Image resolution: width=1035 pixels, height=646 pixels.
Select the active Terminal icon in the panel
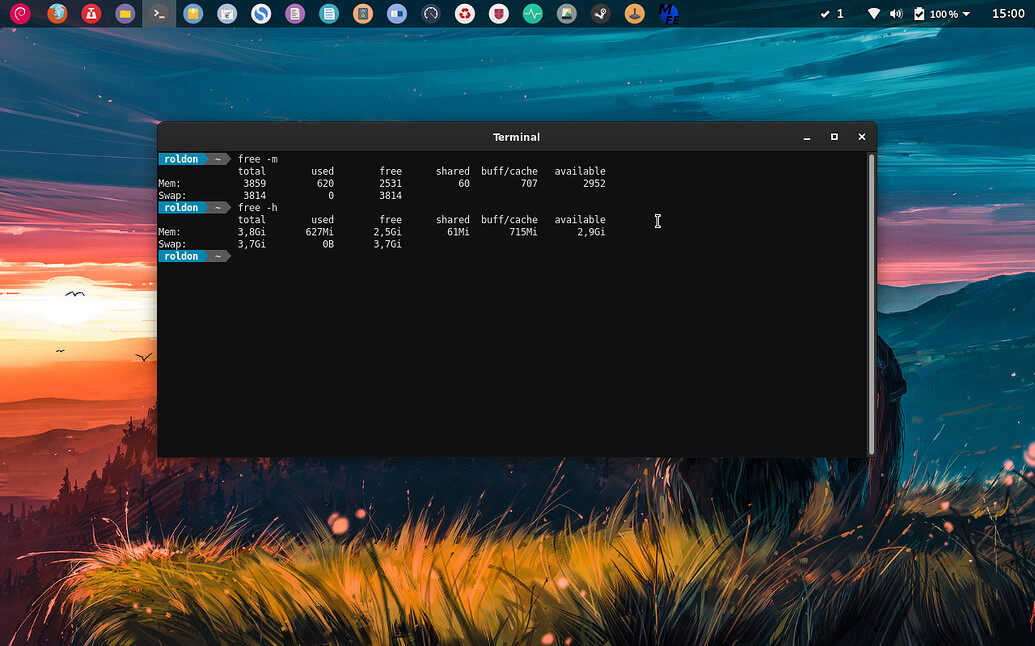click(159, 14)
